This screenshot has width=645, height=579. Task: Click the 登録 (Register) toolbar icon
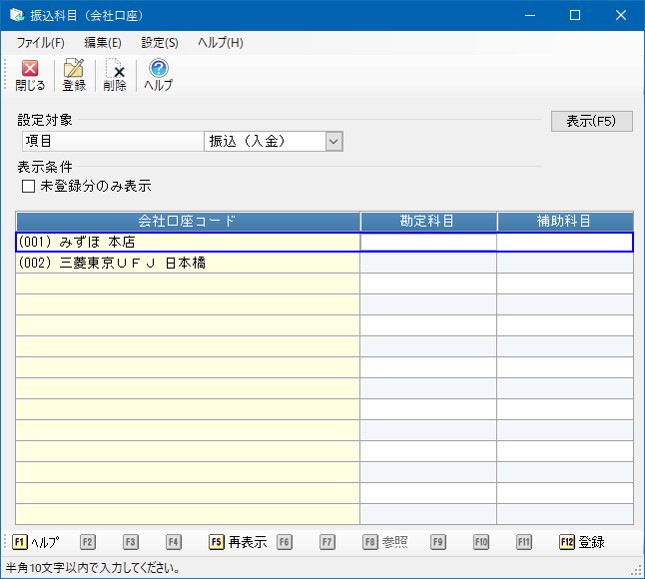73,75
